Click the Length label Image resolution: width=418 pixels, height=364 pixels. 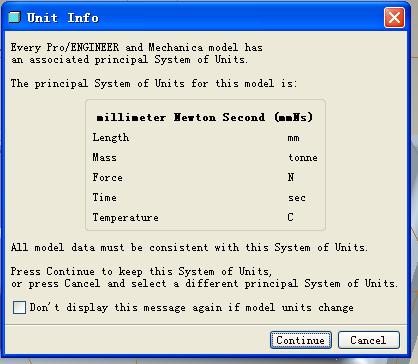(111, 137)
